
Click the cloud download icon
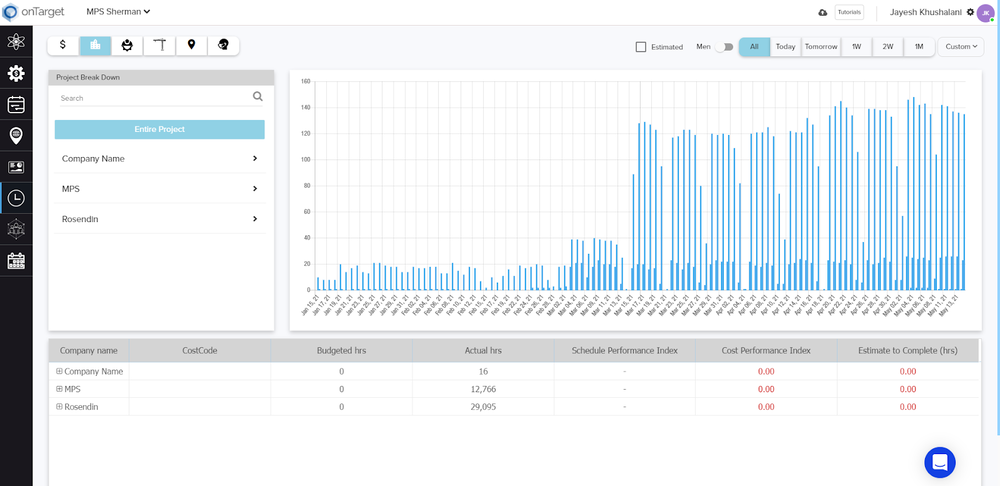click(x=822, y=13)
